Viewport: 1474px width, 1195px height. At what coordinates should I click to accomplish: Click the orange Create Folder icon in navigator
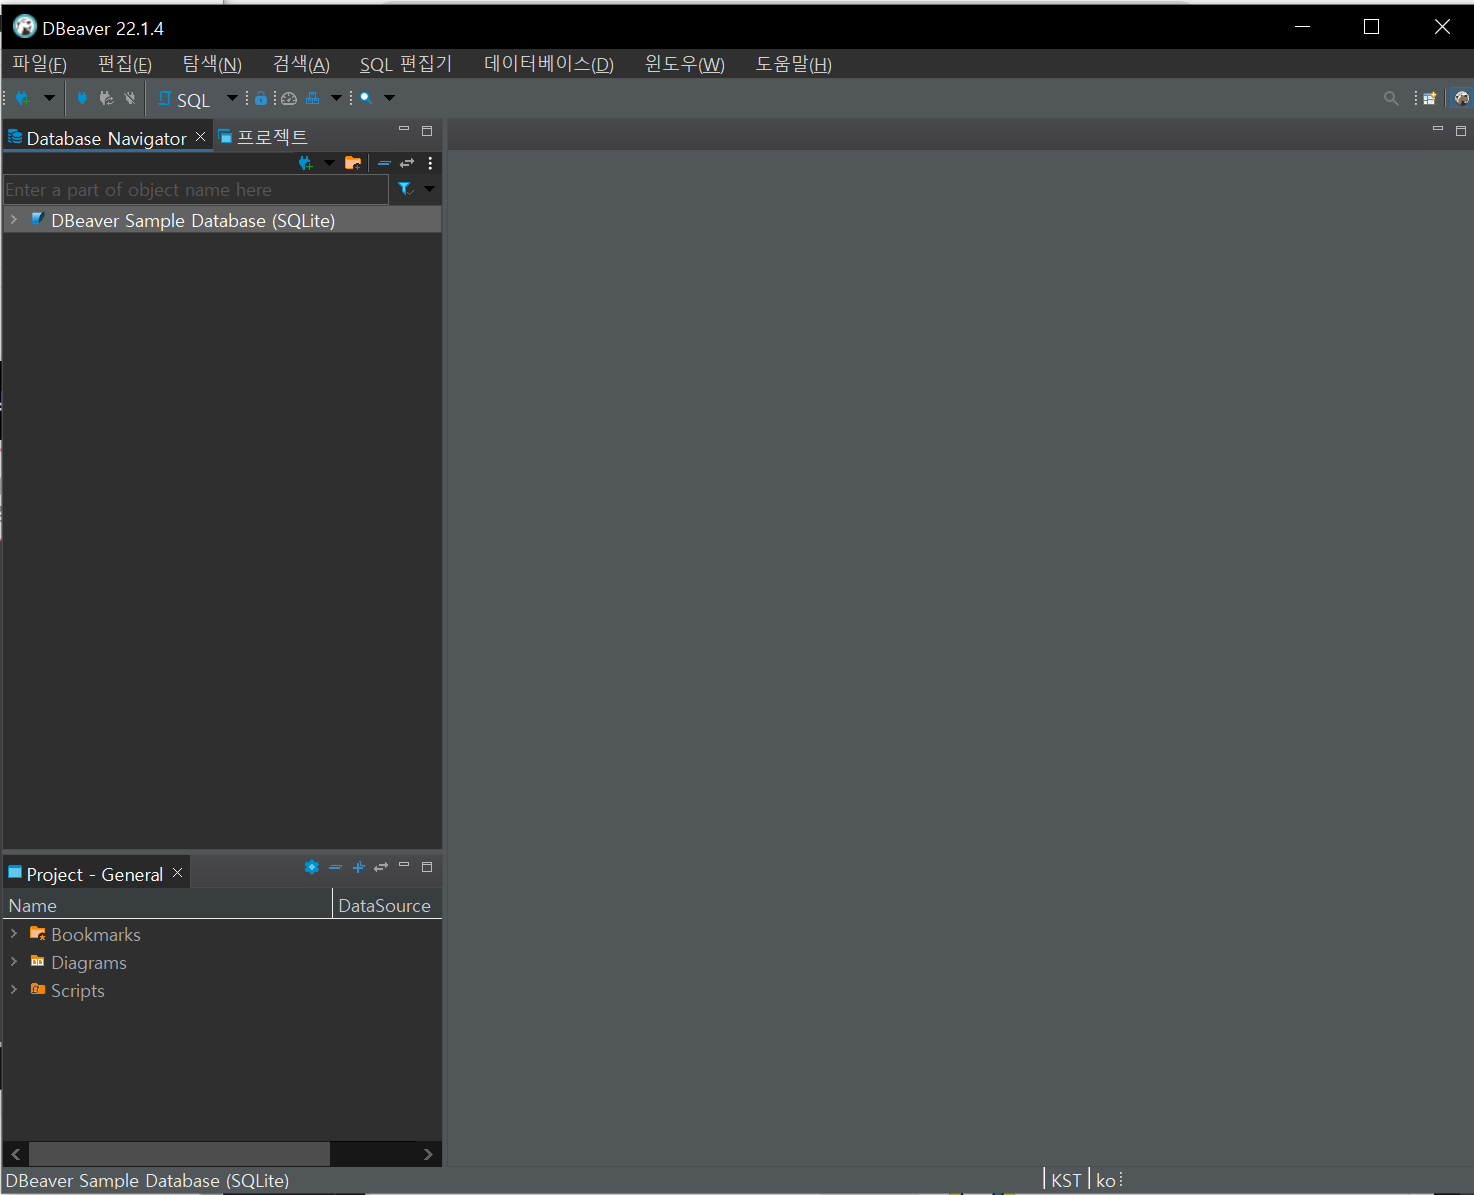point(353,163)
